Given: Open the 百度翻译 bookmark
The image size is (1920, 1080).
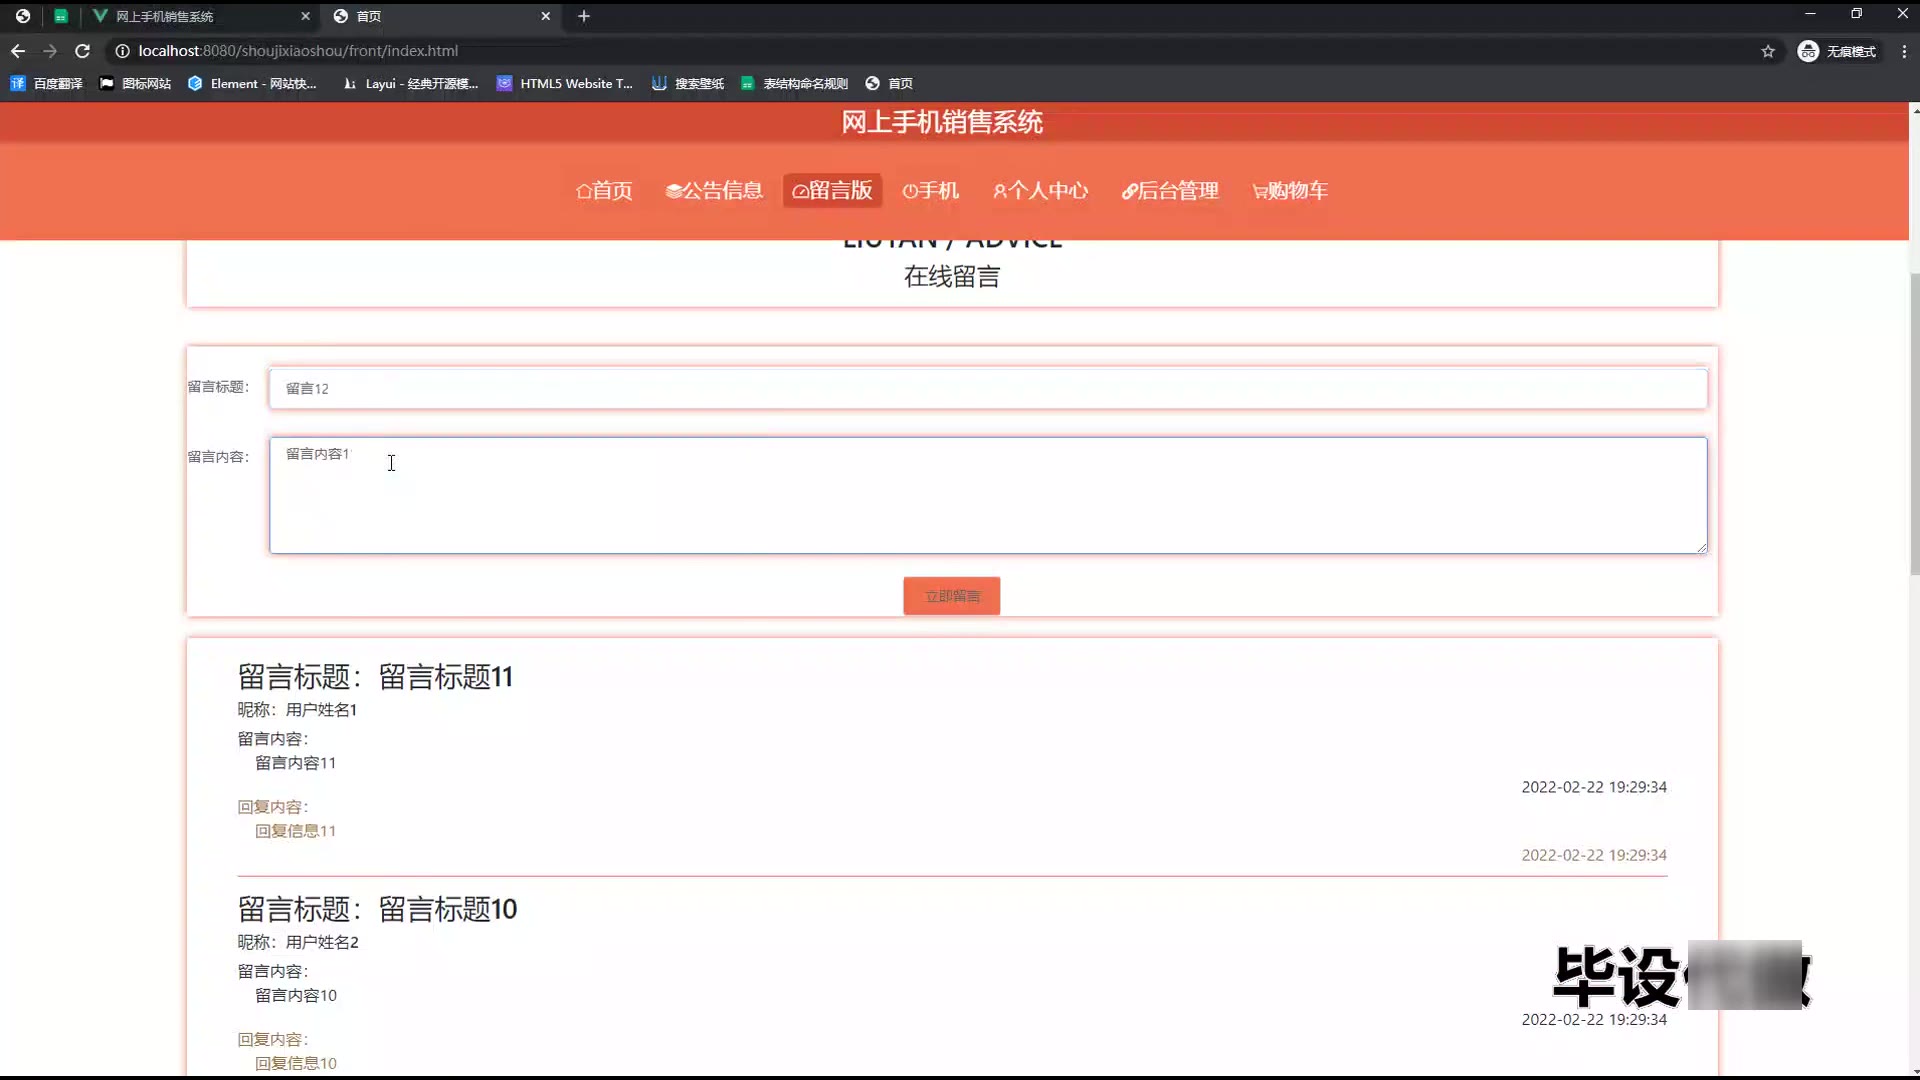Looking at the screenshot, I should [47, 84].
